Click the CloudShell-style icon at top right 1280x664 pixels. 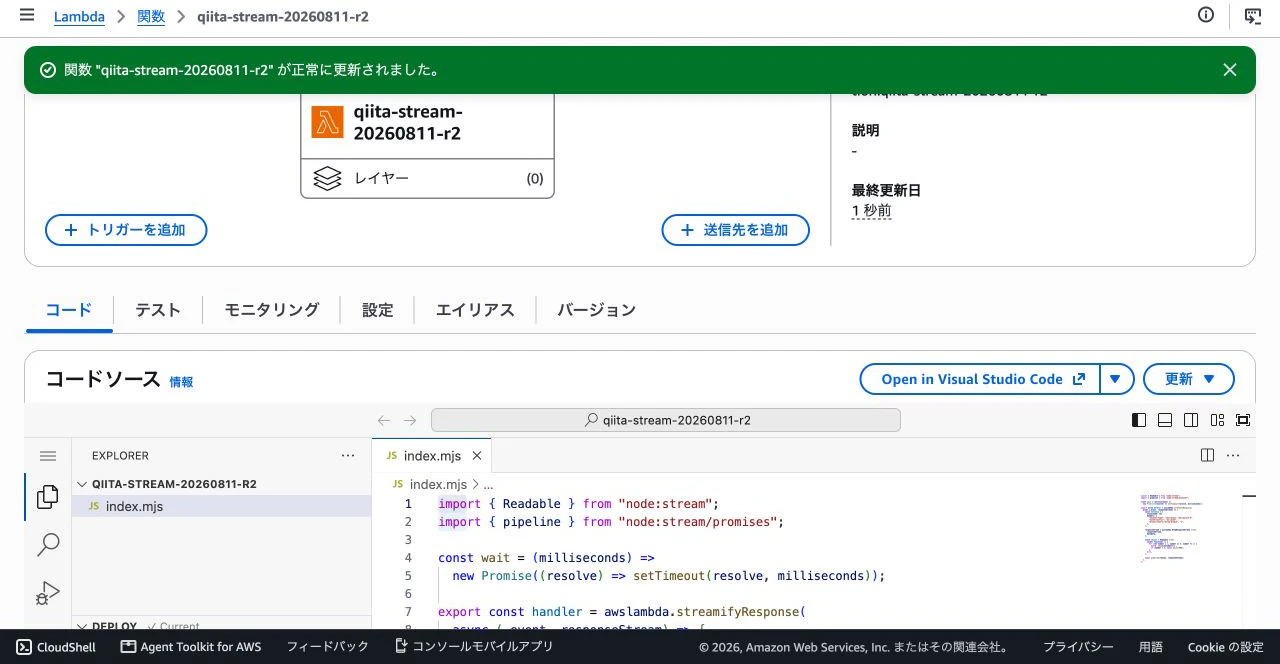1252,15
